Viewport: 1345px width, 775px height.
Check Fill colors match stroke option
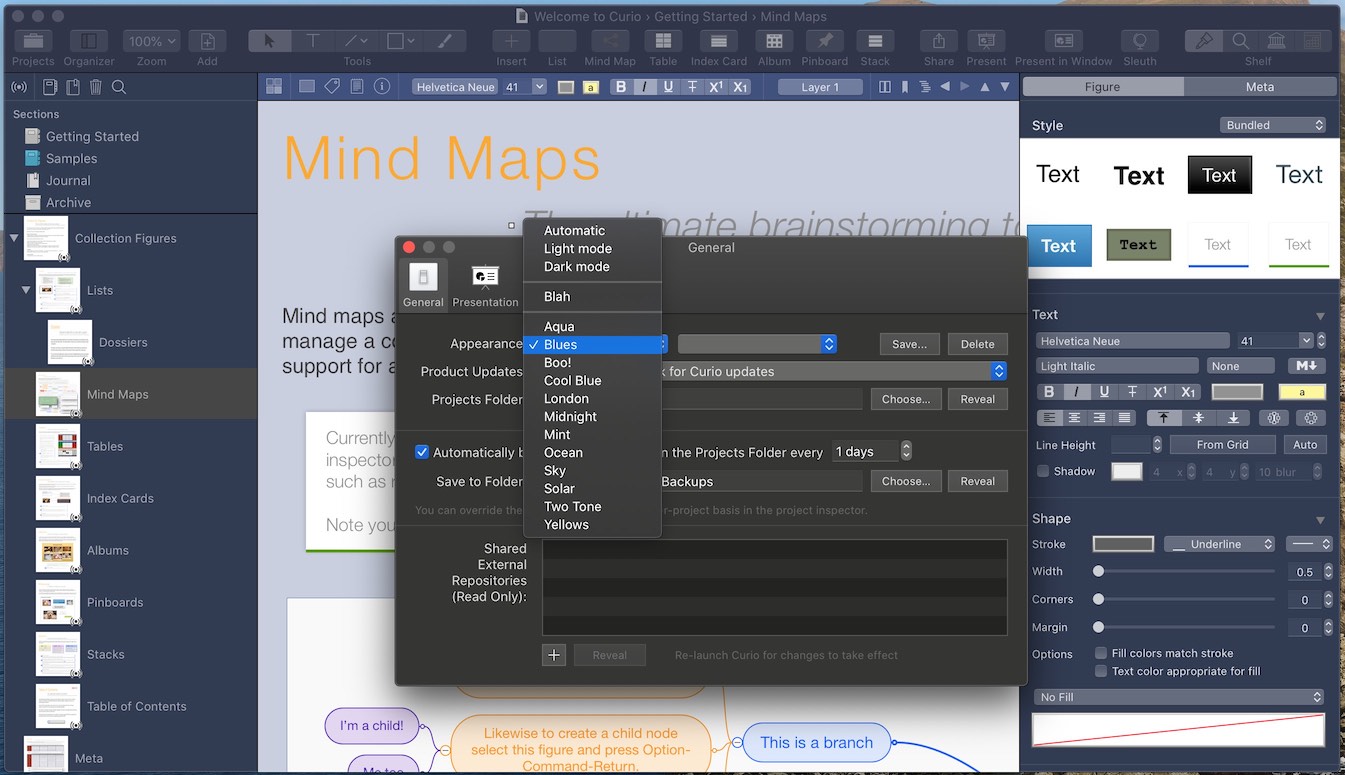pos(1101,653)
